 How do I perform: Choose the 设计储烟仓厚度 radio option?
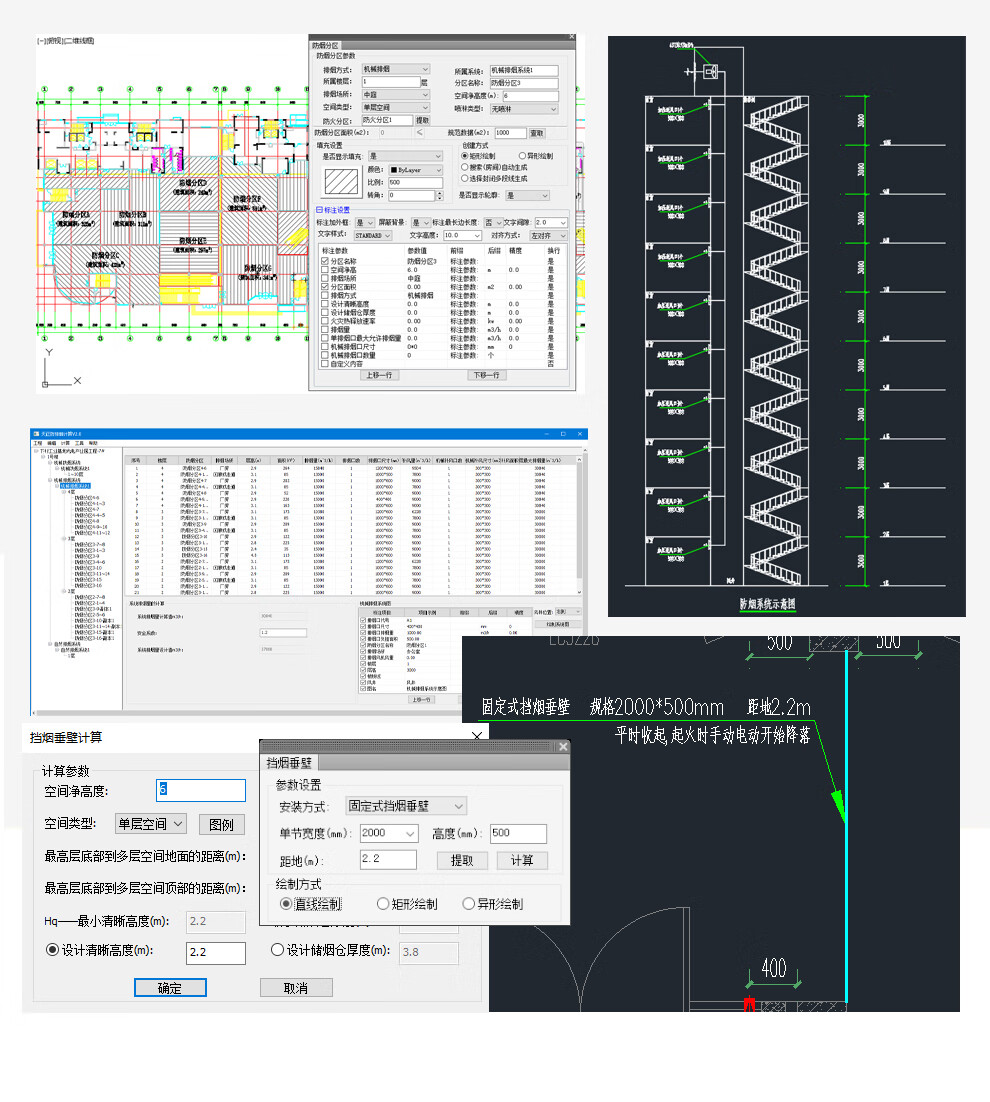(277, 950)
